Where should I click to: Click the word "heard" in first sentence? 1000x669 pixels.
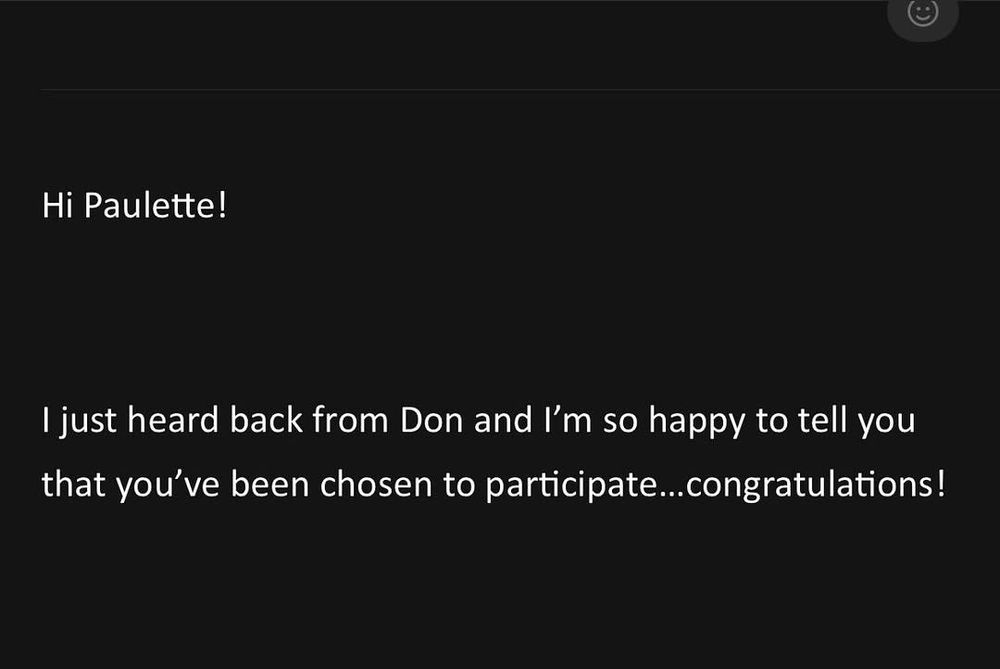tap(172, 420)
